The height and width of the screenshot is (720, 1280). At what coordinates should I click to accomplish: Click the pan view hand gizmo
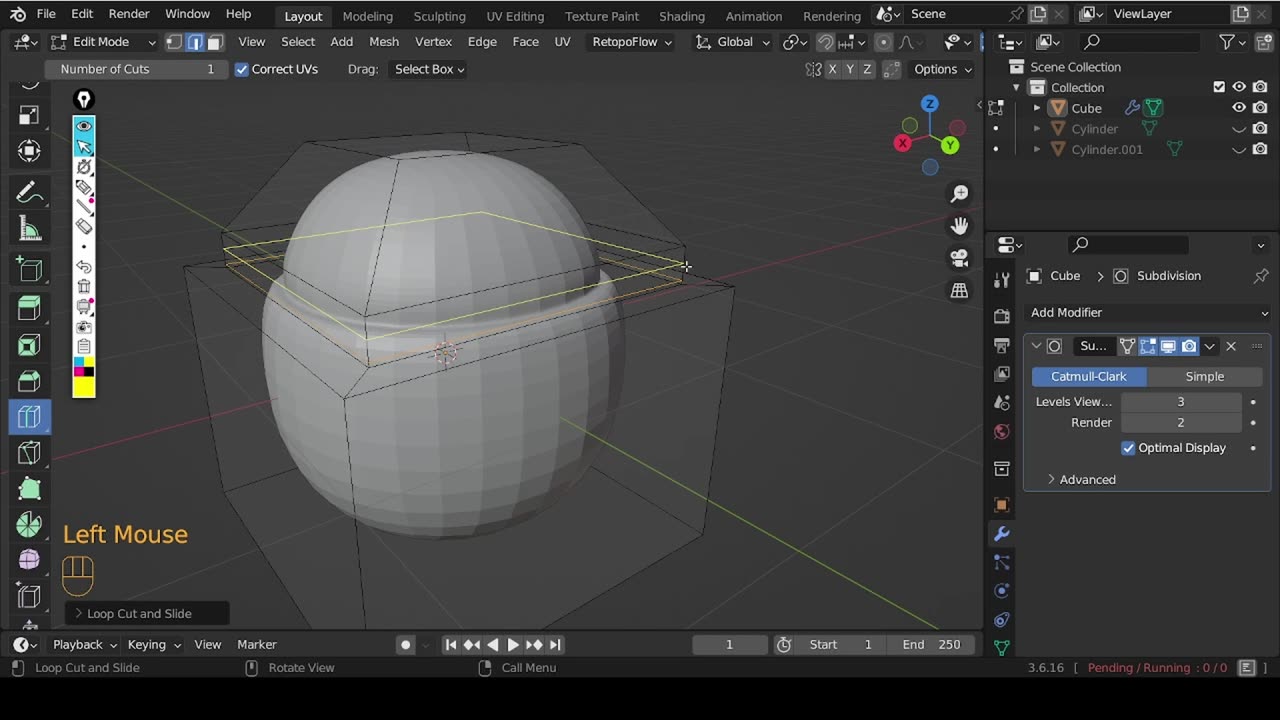(960, 226)
